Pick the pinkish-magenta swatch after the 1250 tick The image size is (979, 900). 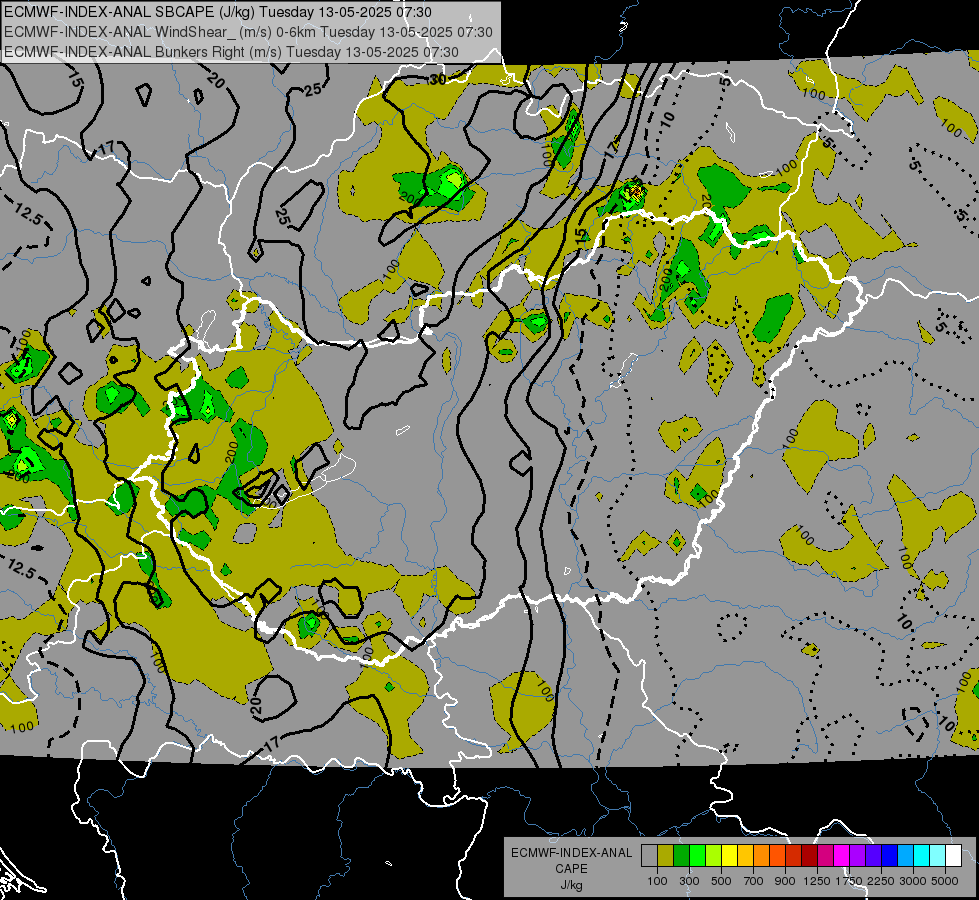[x=825, y=856]
